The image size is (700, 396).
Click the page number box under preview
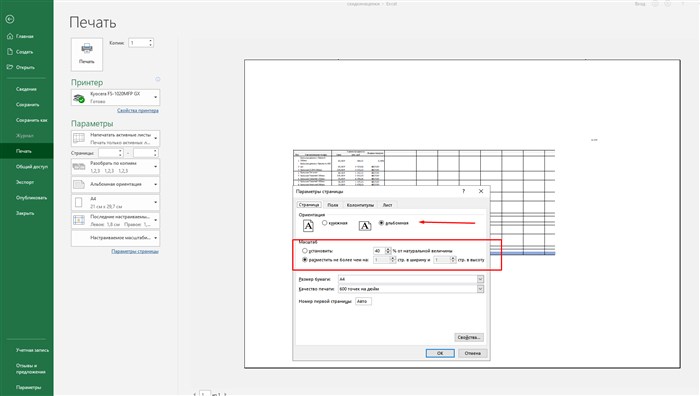205,394
